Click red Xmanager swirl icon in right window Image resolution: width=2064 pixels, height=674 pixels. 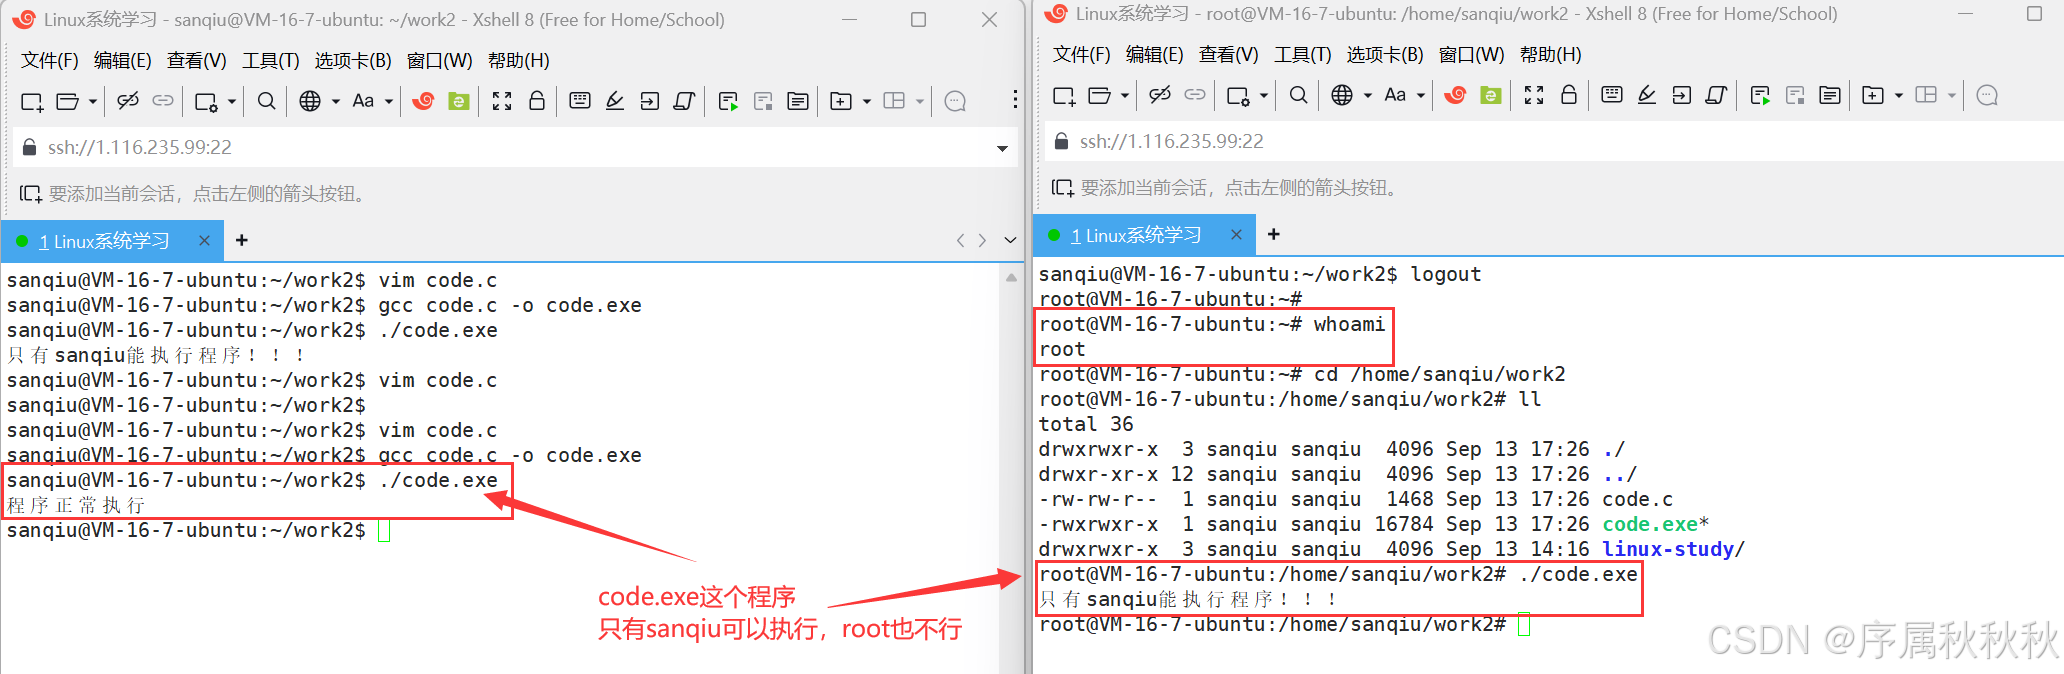click(x=1456, y=95)
